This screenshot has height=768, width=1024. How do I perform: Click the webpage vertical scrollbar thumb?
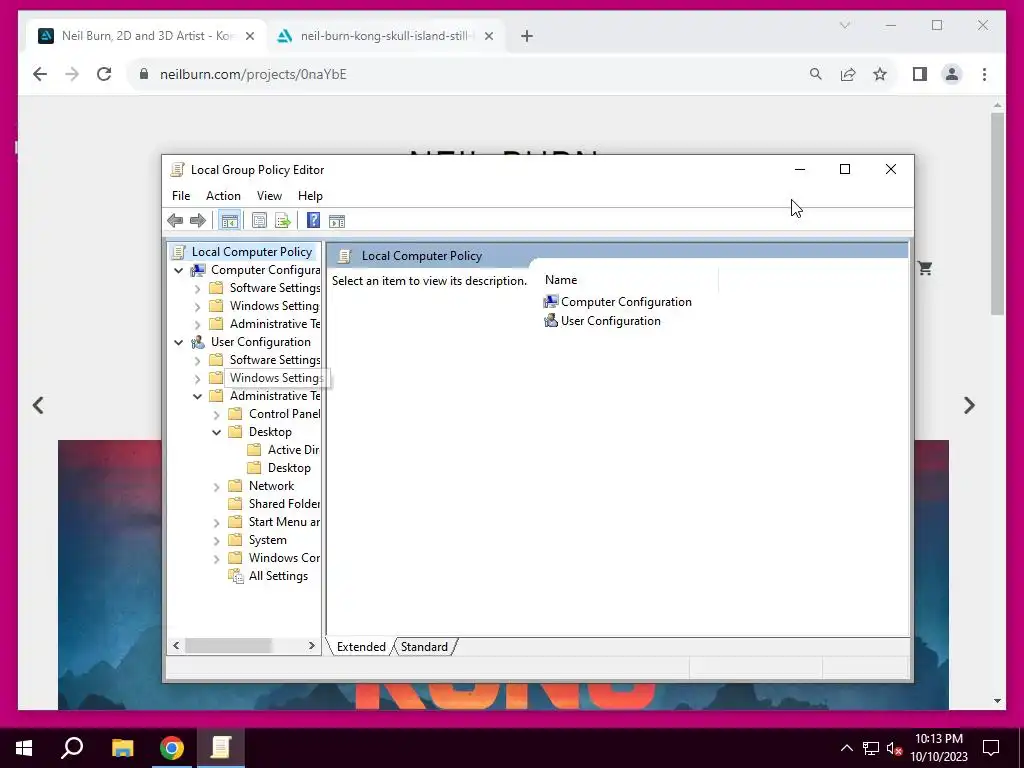(x=997, y=214)
